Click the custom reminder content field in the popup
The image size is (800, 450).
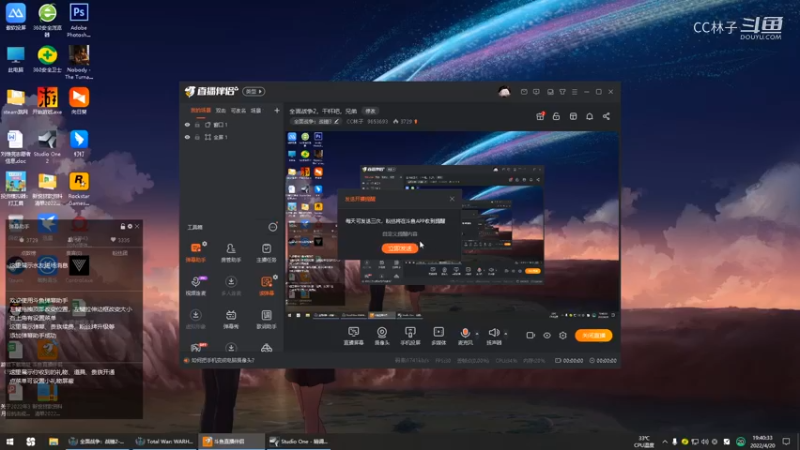tap(399, 234)
